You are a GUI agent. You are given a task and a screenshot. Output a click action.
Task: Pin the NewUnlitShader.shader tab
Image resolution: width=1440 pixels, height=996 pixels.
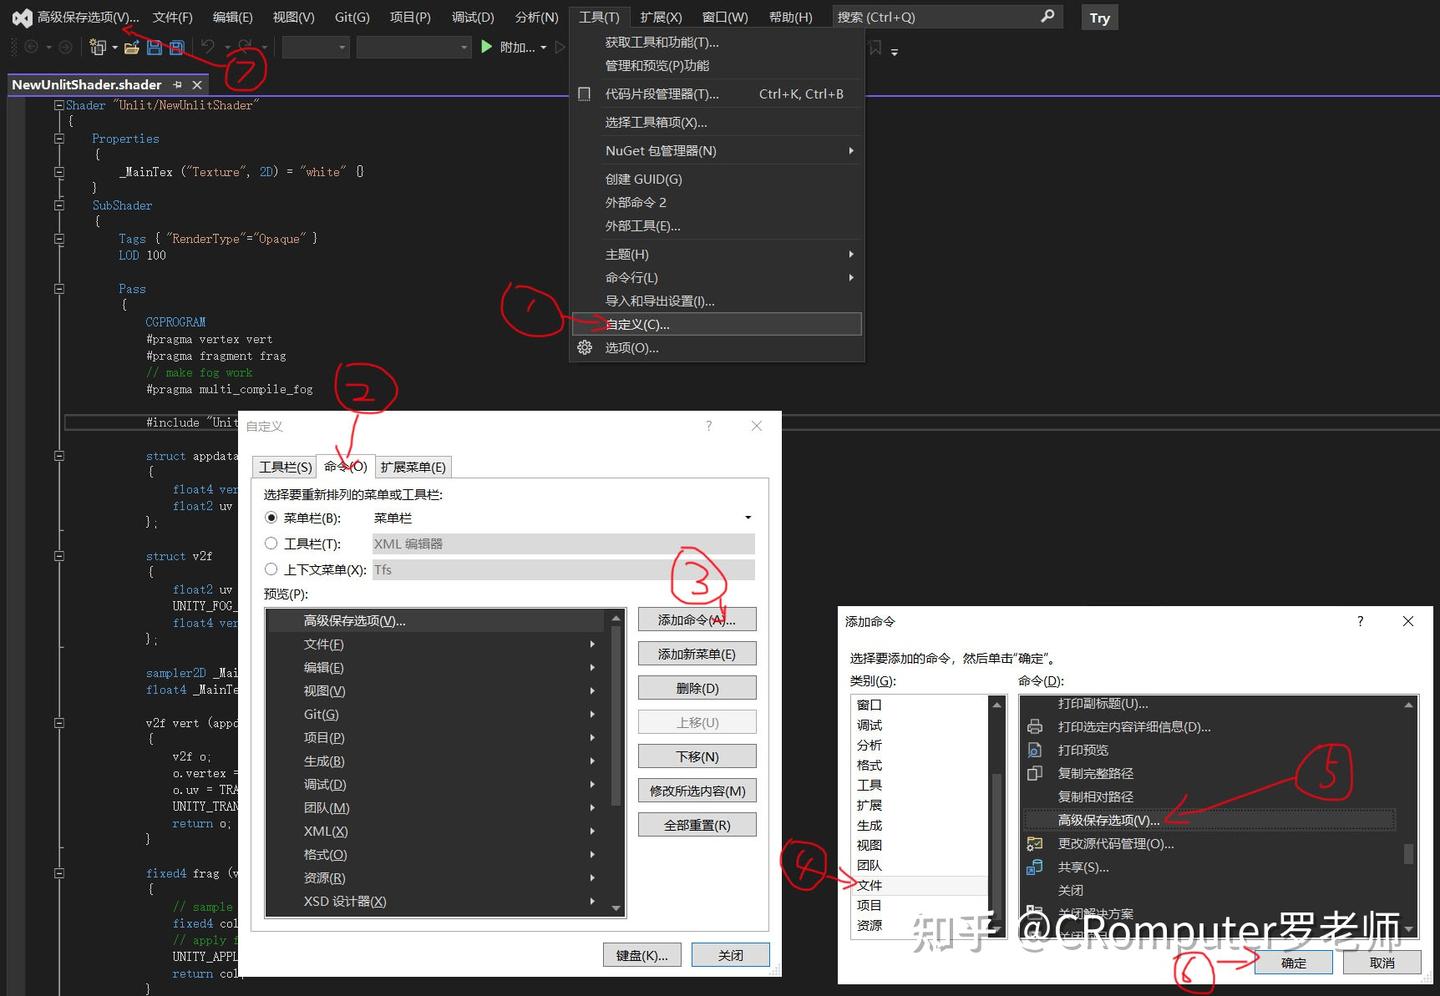pyautogui.click(x=177, y=85)
